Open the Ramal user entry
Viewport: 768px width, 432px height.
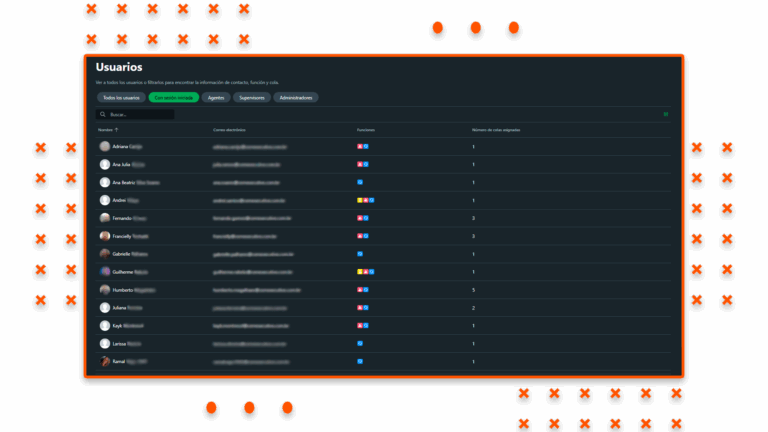tap(119, 361)
